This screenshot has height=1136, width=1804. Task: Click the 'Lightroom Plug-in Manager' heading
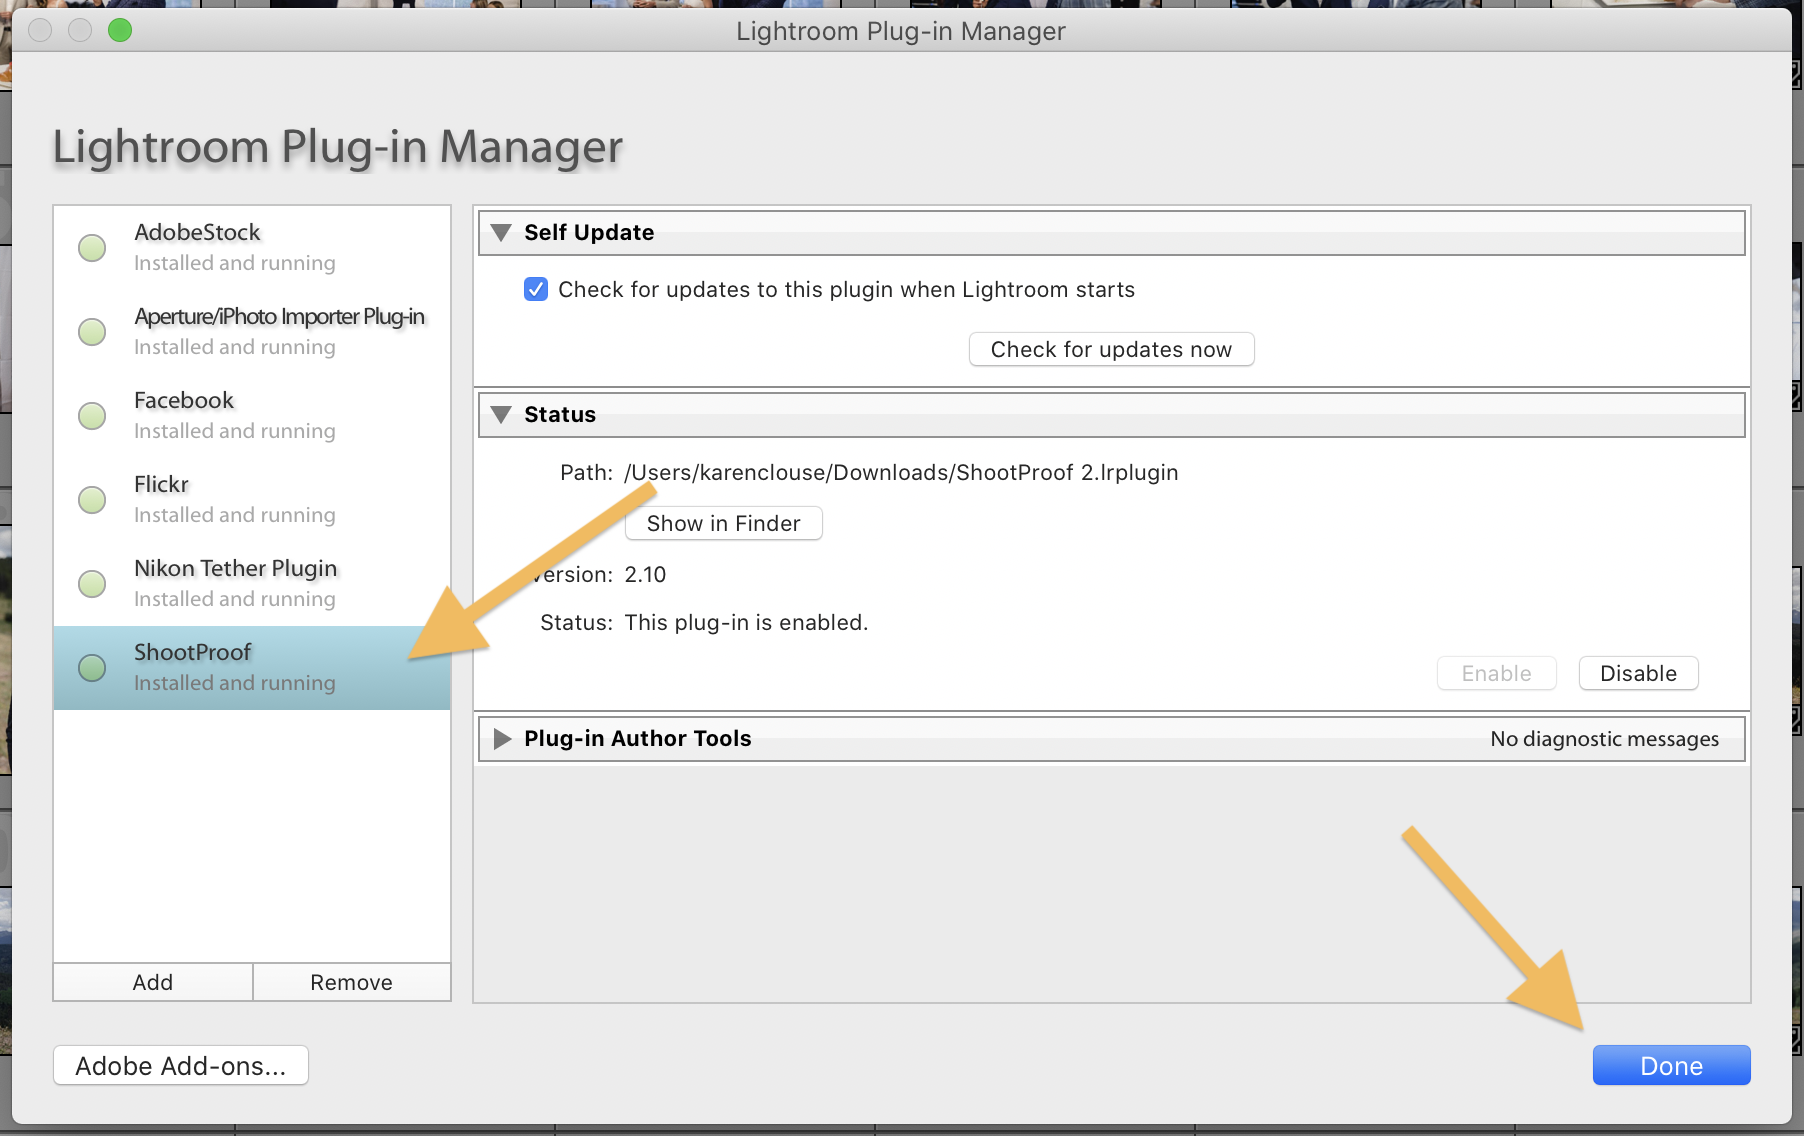338,147
